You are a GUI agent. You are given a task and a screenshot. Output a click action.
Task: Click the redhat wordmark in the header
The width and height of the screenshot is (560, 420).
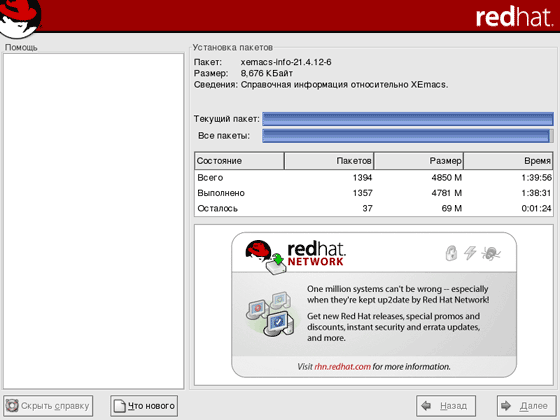pyautogui.click(x=515, y=17)
